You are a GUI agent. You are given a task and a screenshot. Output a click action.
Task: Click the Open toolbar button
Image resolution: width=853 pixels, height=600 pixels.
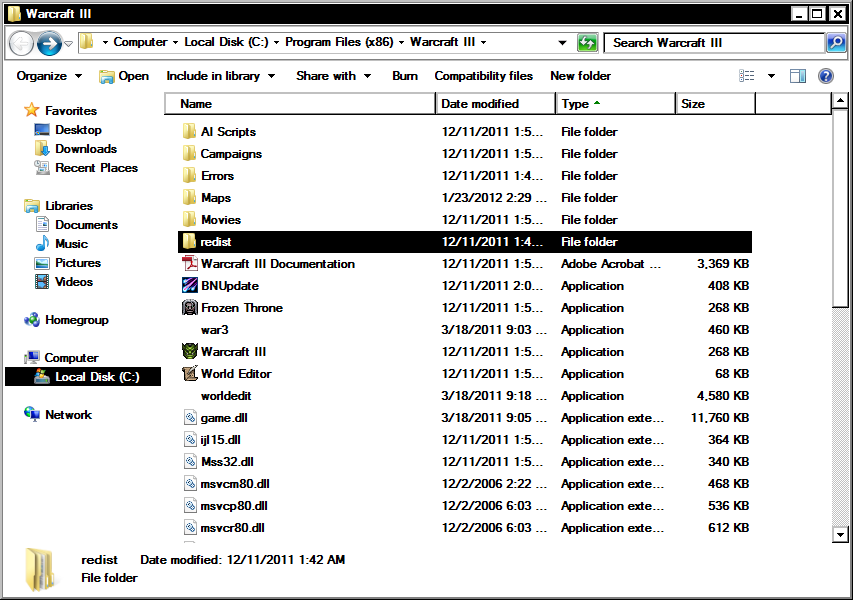coord(124,76)
